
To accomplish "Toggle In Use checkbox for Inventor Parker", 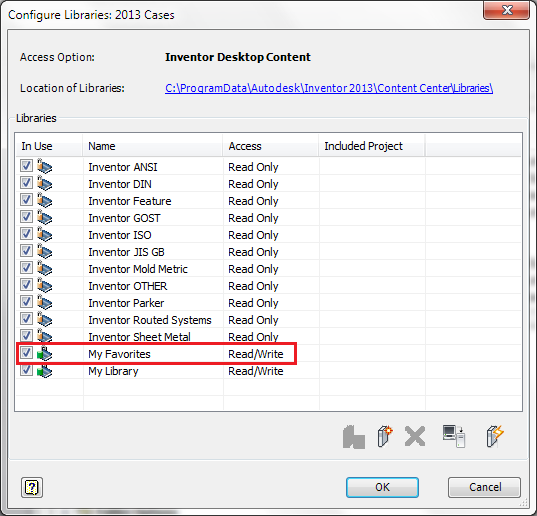I will tap(26, 302).
